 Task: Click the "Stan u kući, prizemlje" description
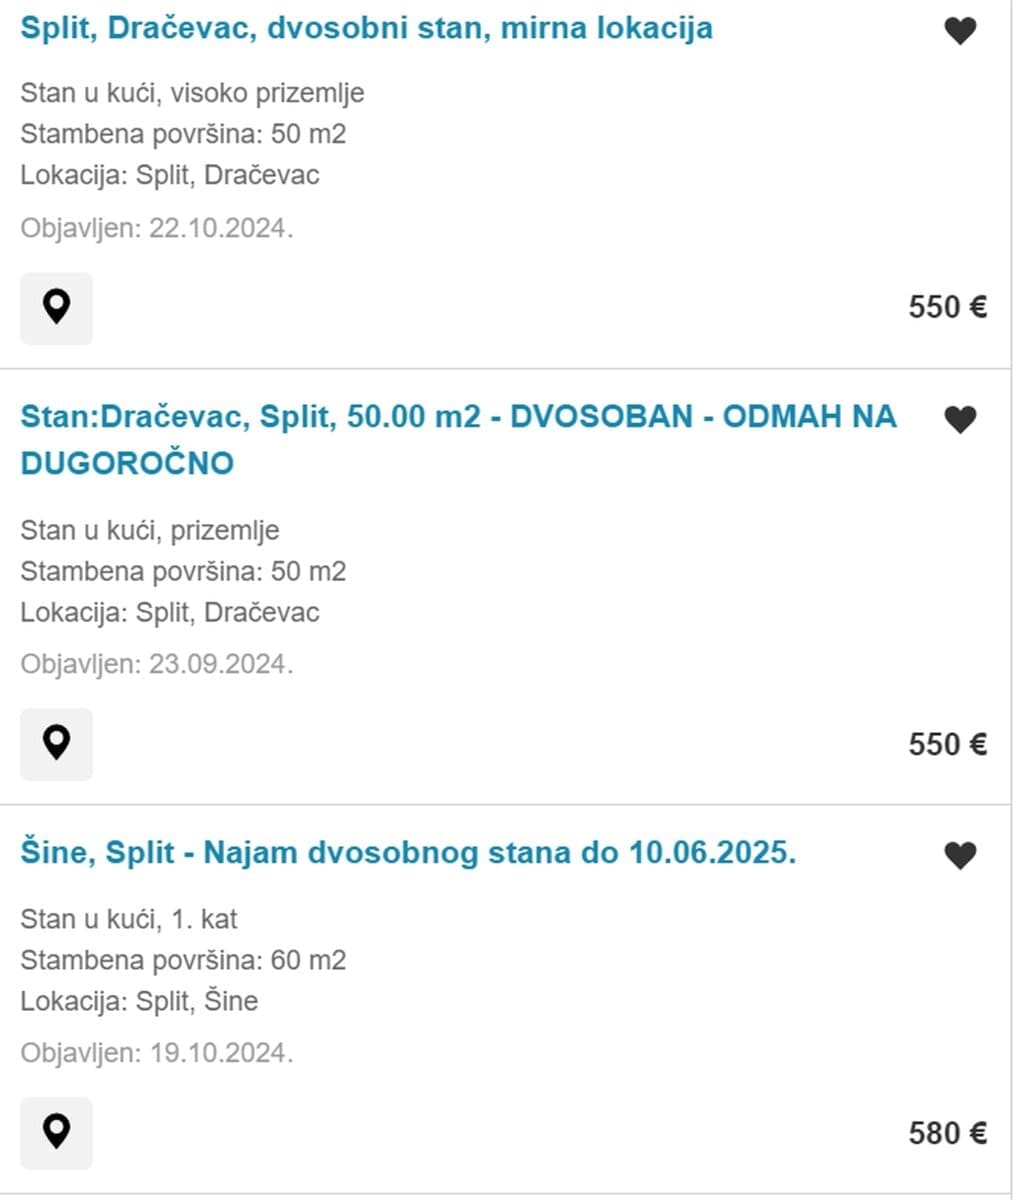[149, 531]
